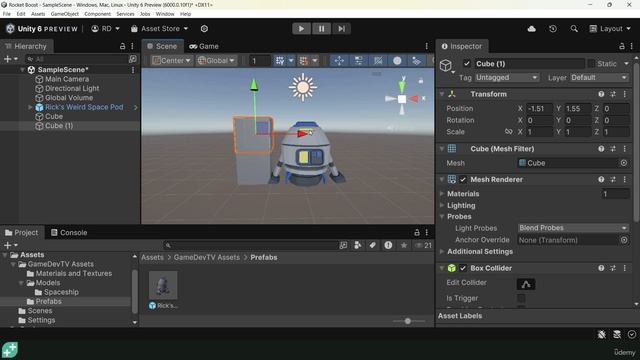Open the Window menu
Screen dimensions: 640x360
click(x=165, y=14)
